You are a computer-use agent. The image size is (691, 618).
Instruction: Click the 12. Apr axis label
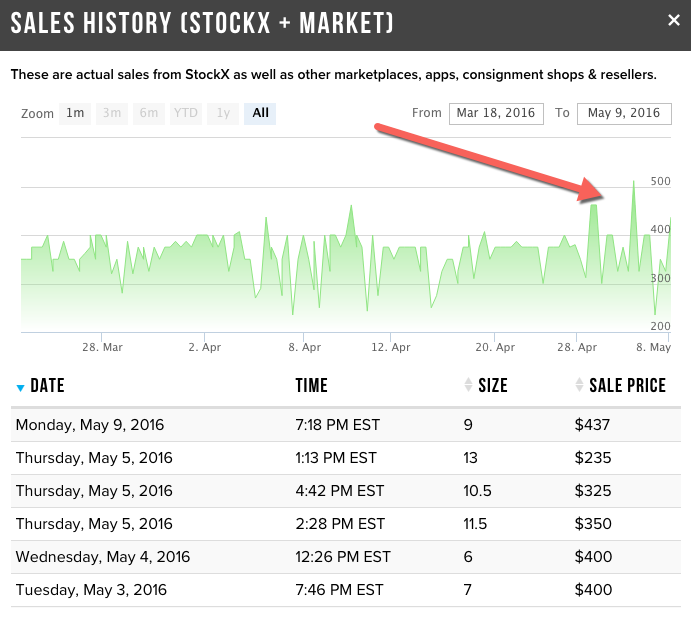(x=390, y=347)
